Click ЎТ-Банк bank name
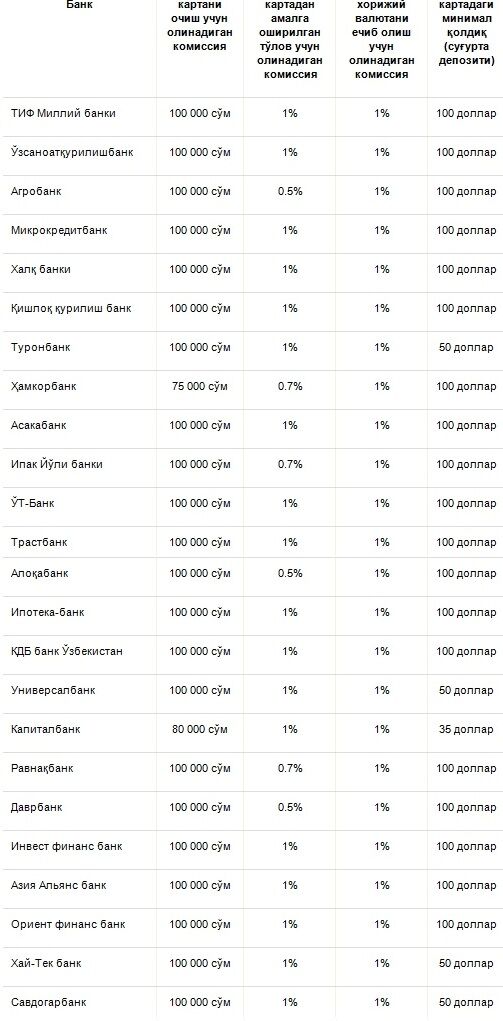503x1021 pixels. tap(33, 504)
